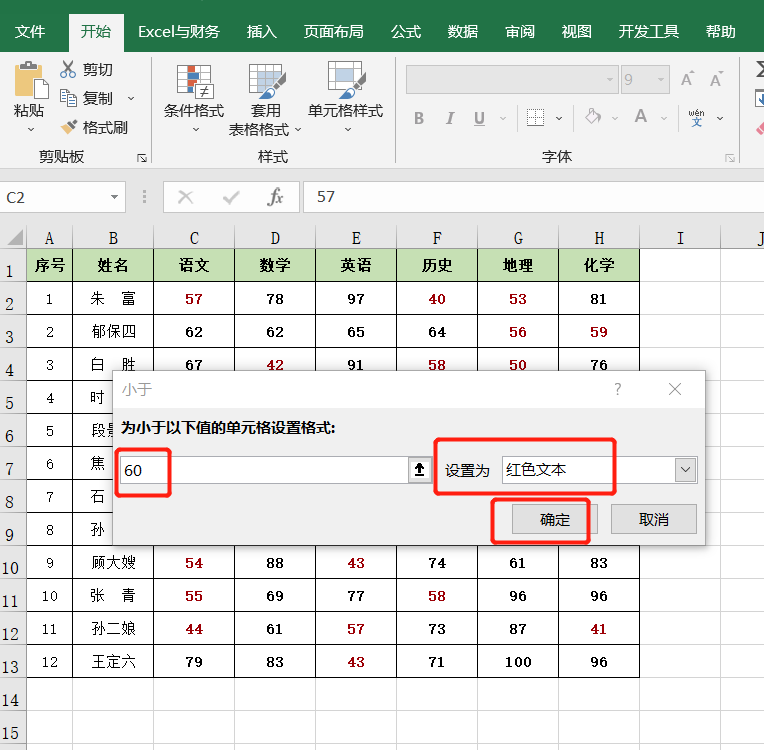Select cell H12 with value 41
The width and height of the screenshot is (764, 750).
pos(599,629)
